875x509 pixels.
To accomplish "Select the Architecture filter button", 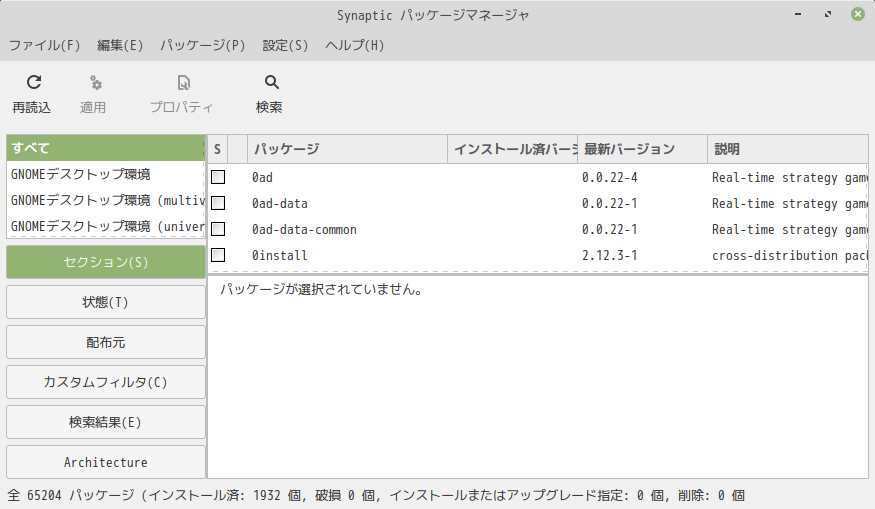I will pyautogui.click(x=105, y=462).
